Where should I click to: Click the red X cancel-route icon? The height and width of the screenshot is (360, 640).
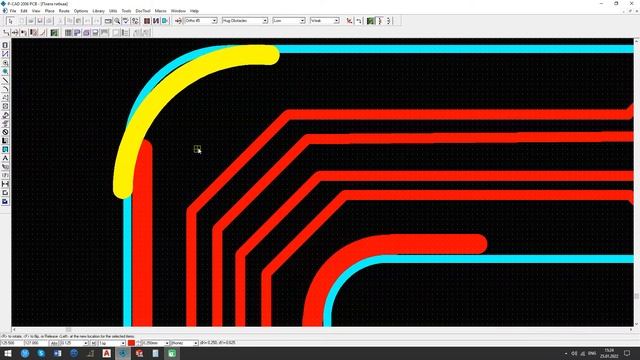pyautogui.click(x=349, y=21)
